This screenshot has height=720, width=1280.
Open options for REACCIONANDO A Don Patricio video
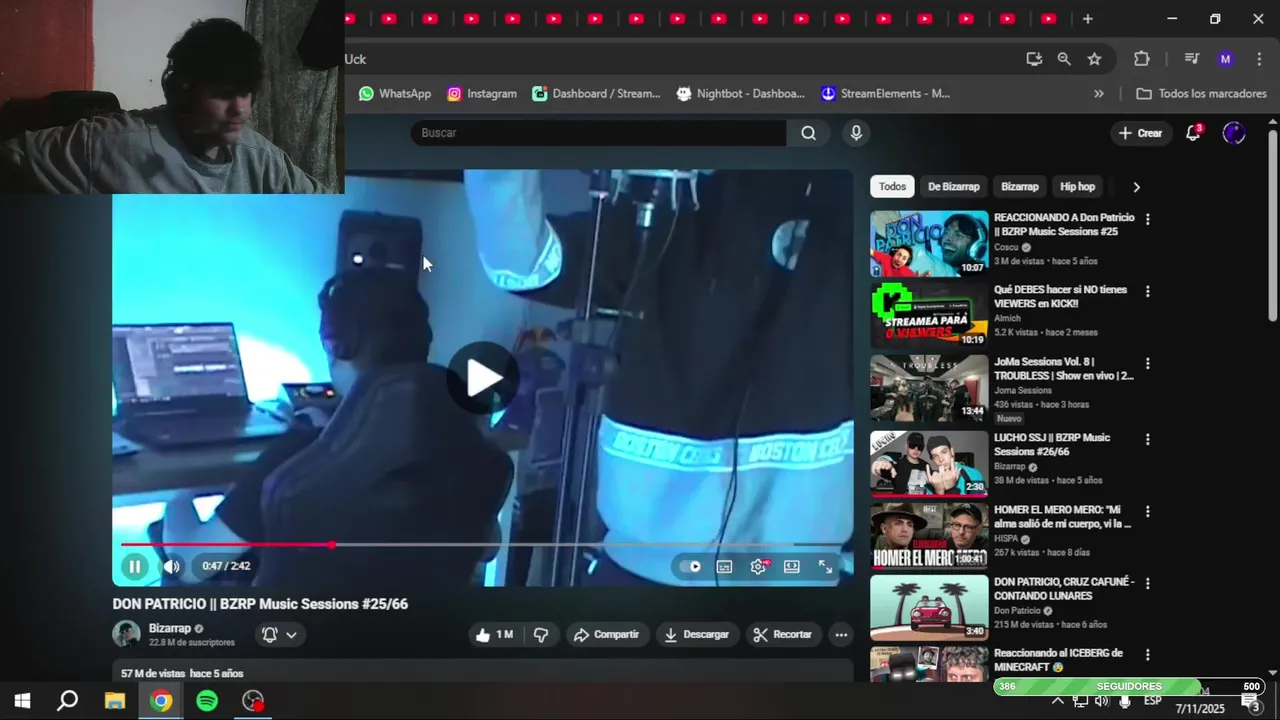pos(1147,219)
